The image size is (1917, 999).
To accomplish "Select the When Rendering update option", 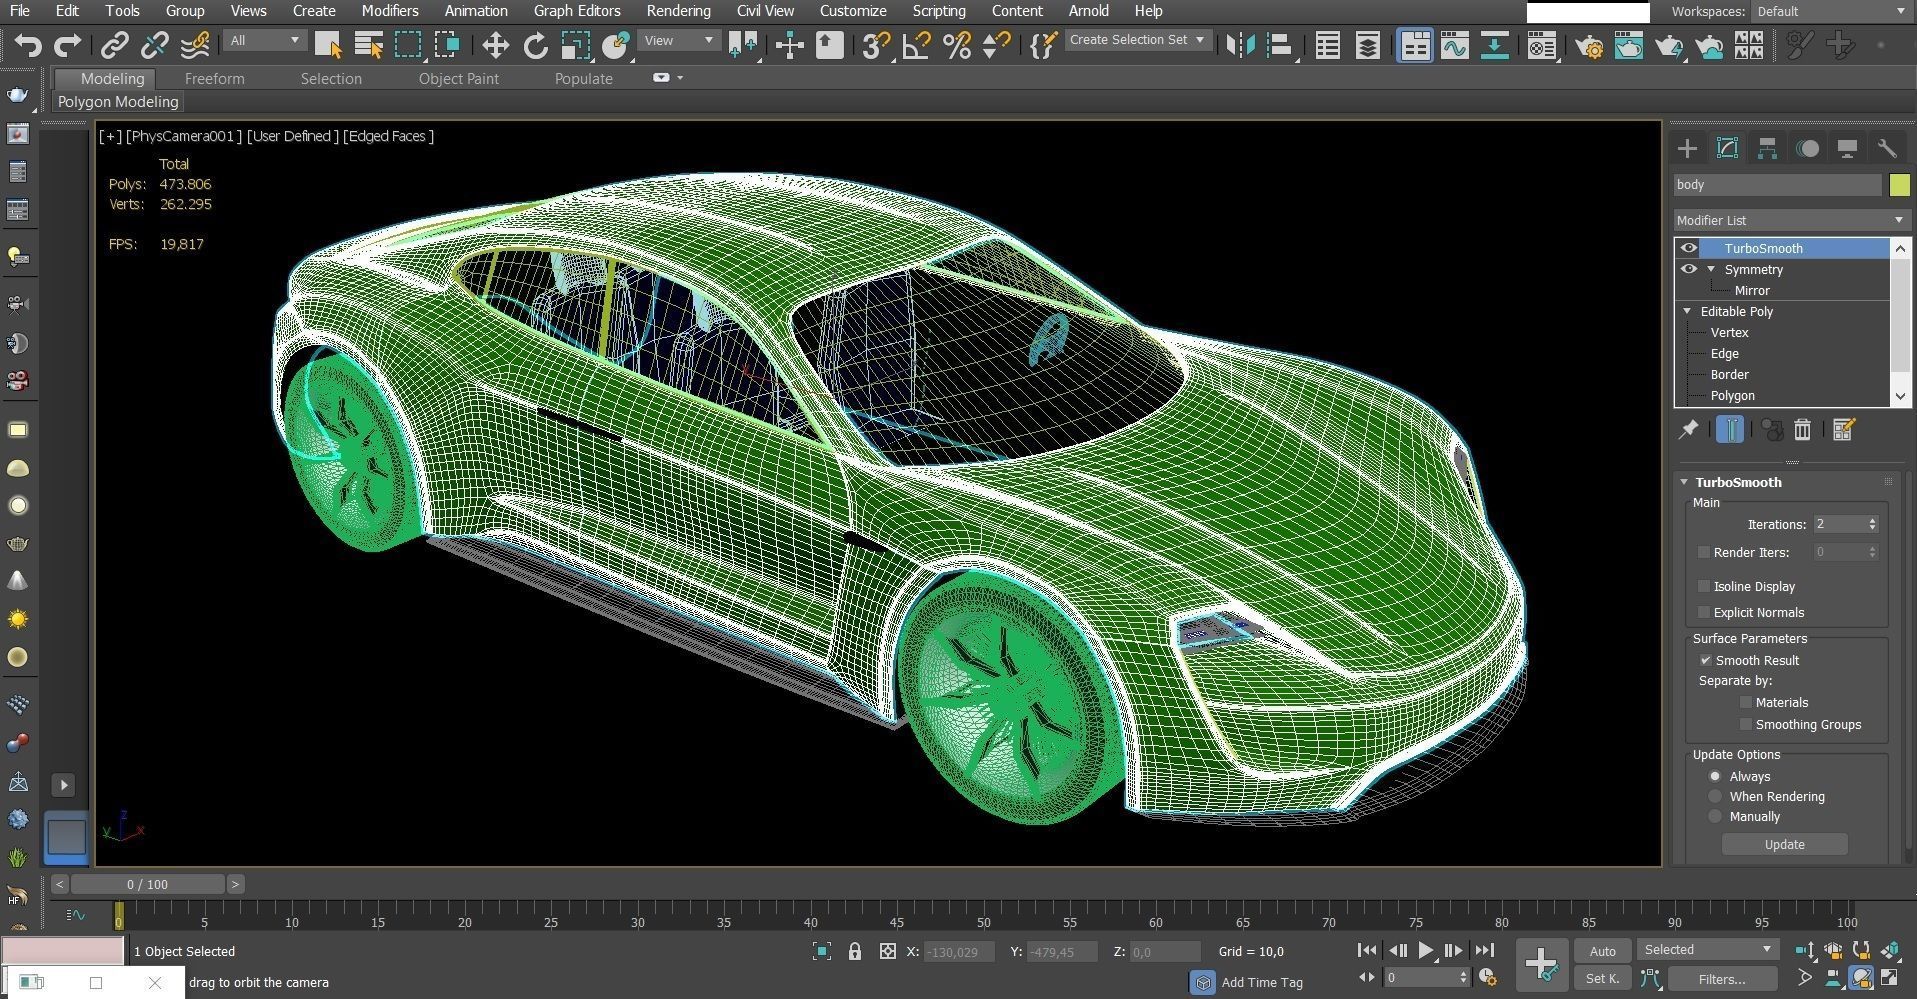I will point(1715,796).
